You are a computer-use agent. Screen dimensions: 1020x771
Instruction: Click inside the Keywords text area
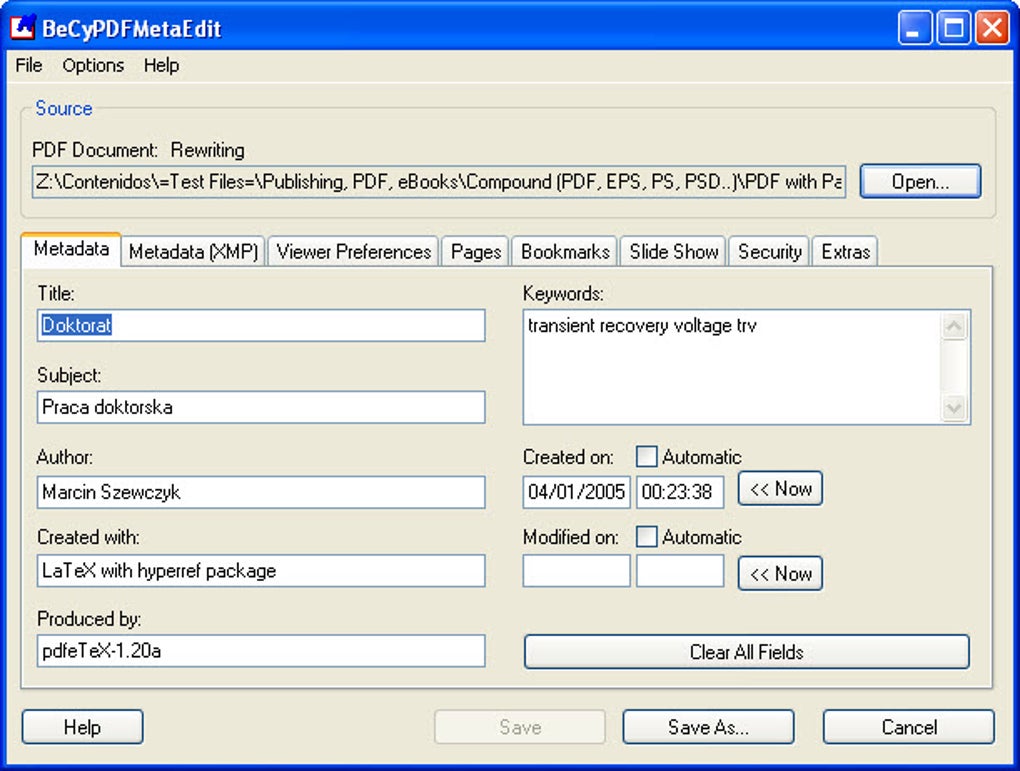pos(732,368)
